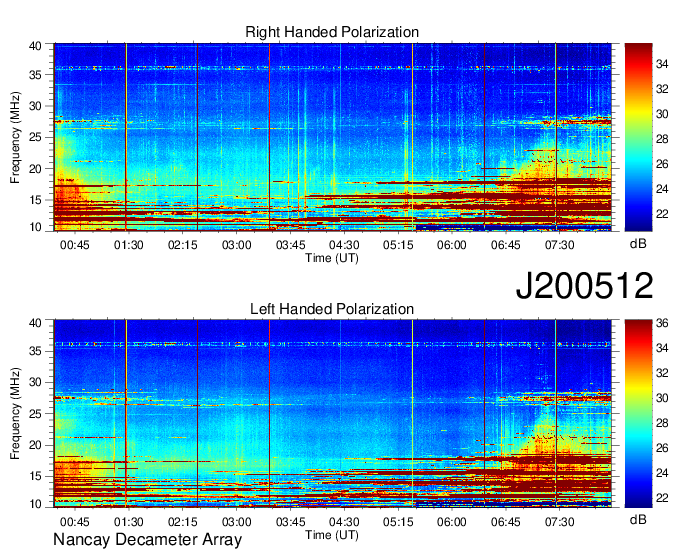Click the 15 MHz tick on Left Handed plot
Viewport: 680px width, 552px height.
click(35, 477)
